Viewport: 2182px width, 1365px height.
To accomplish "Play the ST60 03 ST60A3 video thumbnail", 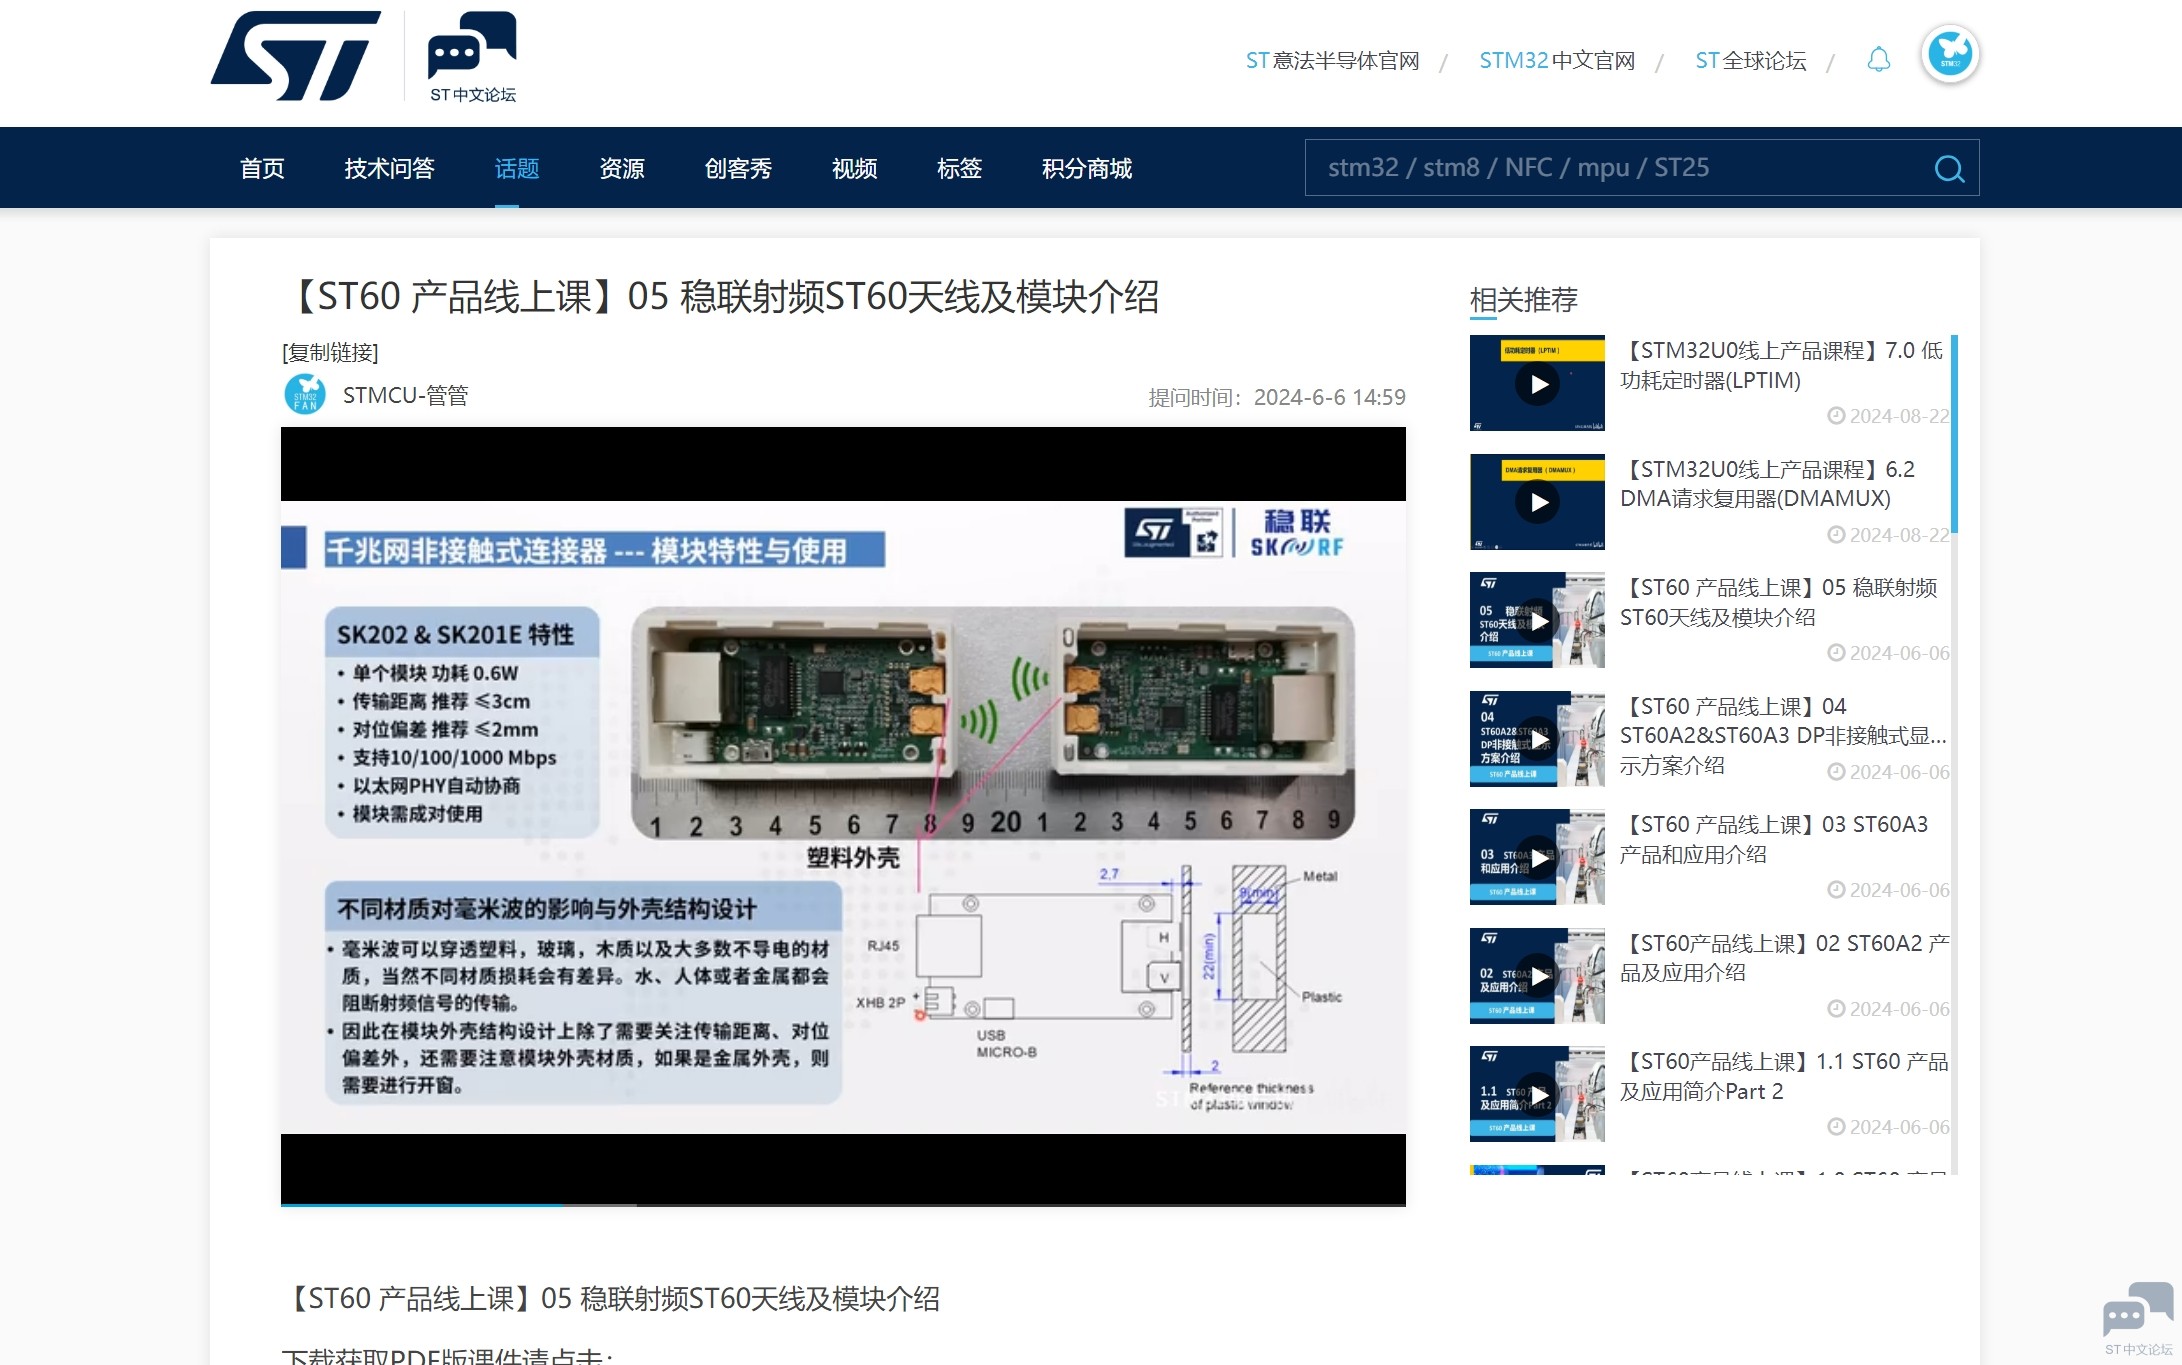I will coord(1537,857).
